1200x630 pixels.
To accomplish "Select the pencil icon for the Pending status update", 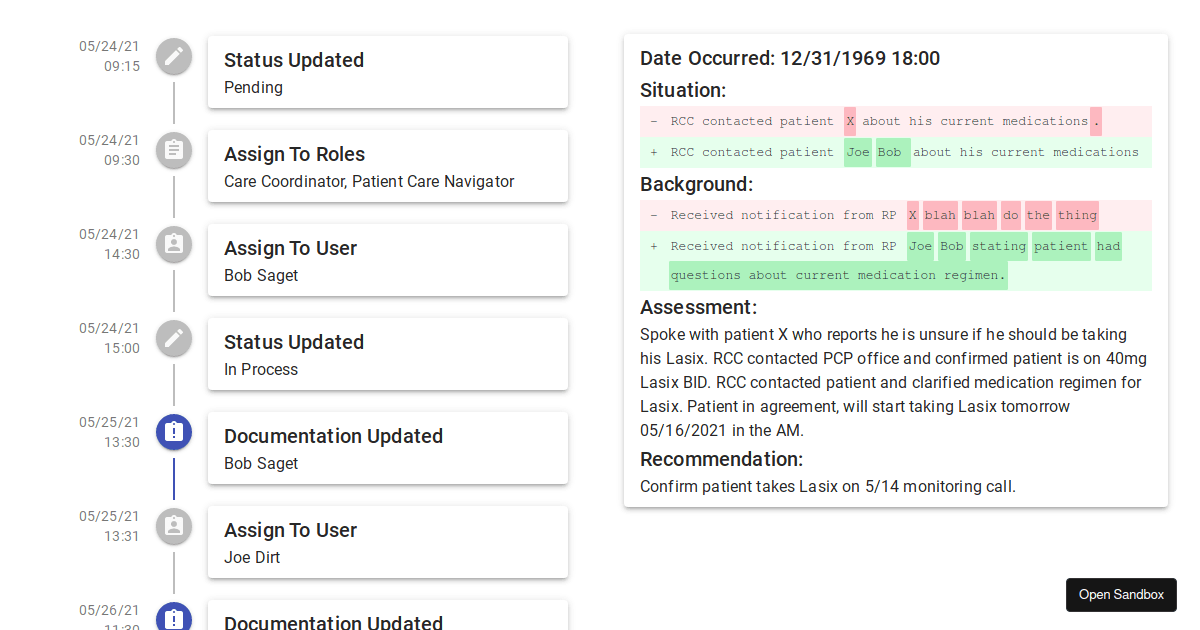I will click(x=174, y=57).
